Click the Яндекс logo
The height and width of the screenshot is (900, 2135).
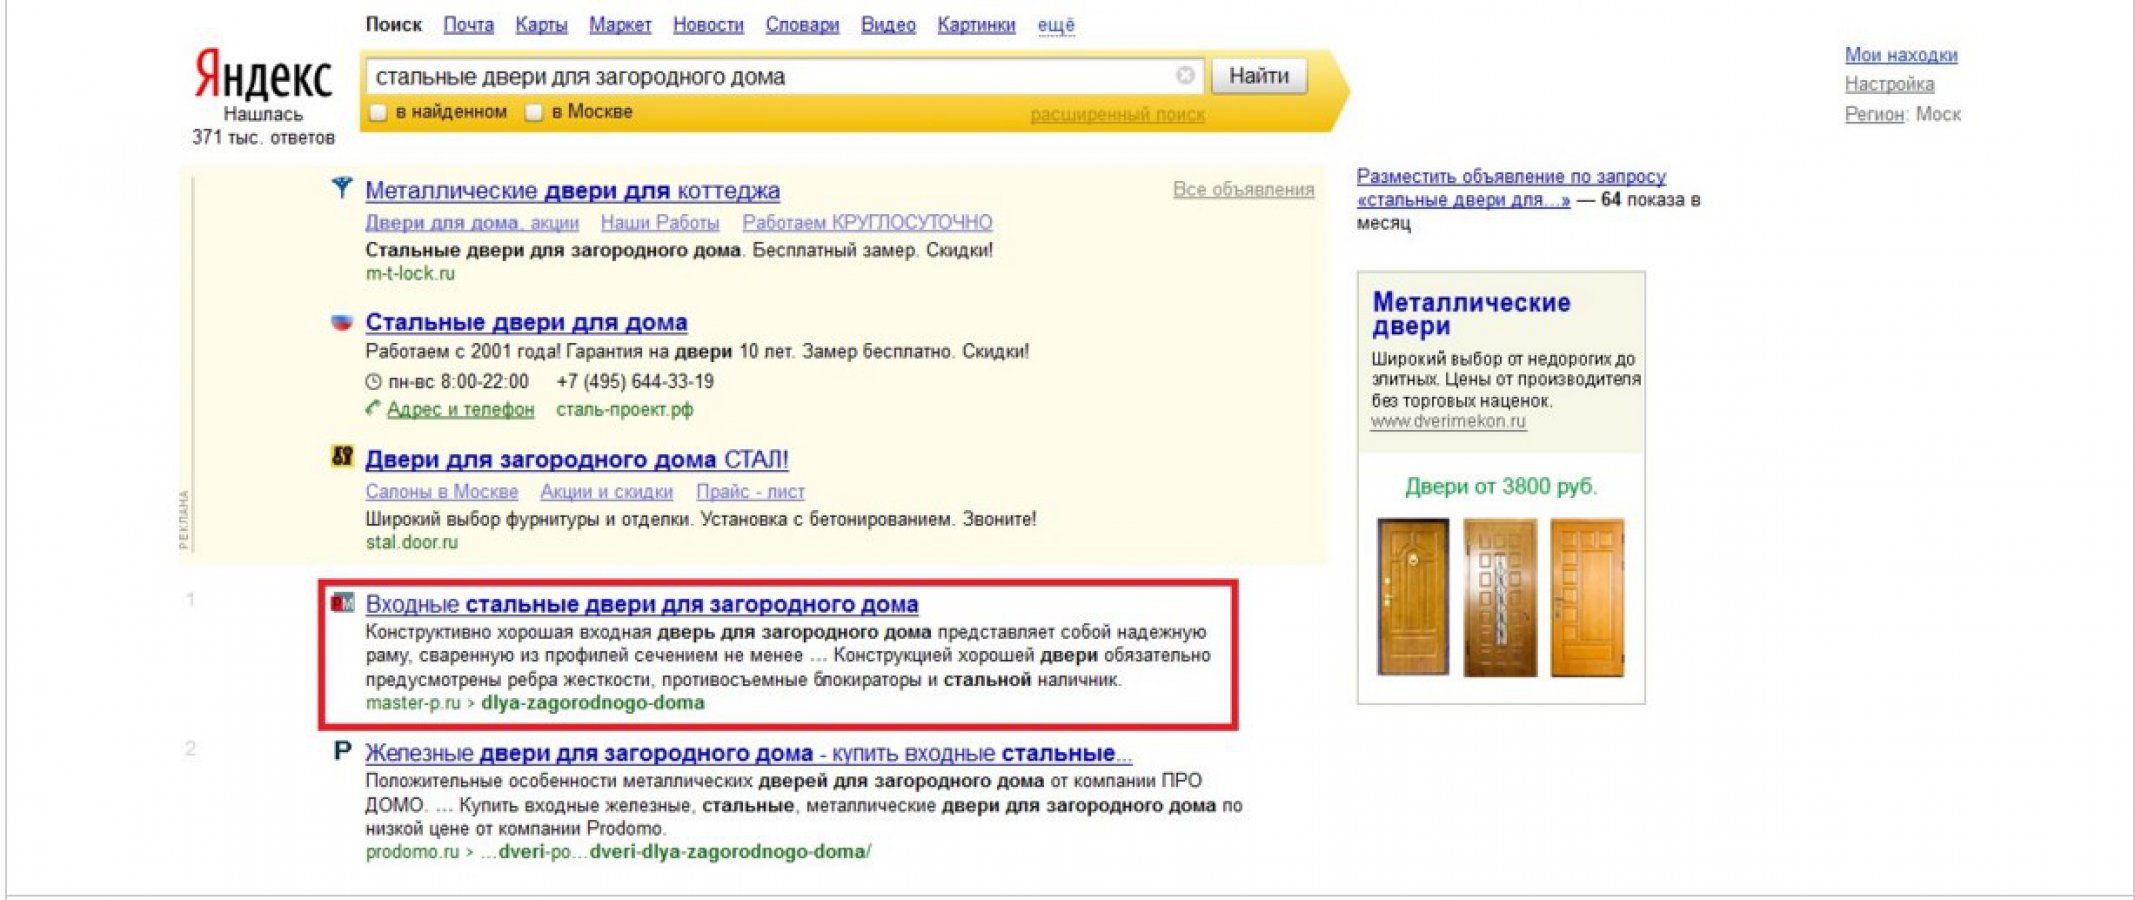click(x=263, y=75)
